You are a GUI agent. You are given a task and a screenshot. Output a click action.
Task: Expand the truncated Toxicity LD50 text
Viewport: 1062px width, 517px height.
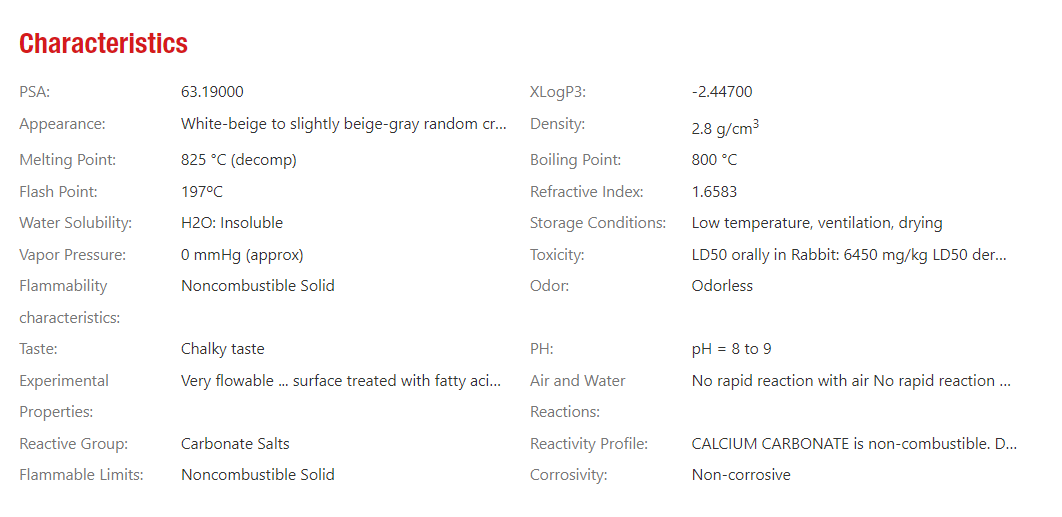point(848,255)
